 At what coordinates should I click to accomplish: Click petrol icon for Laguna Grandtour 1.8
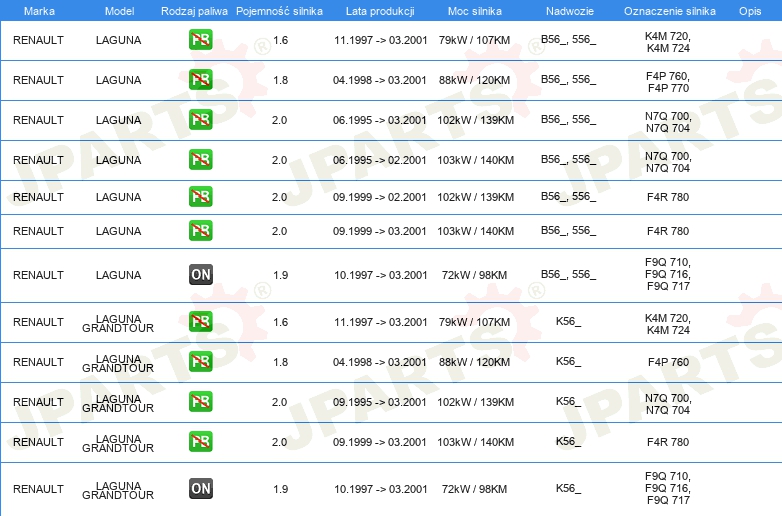(x=201, y=361)
